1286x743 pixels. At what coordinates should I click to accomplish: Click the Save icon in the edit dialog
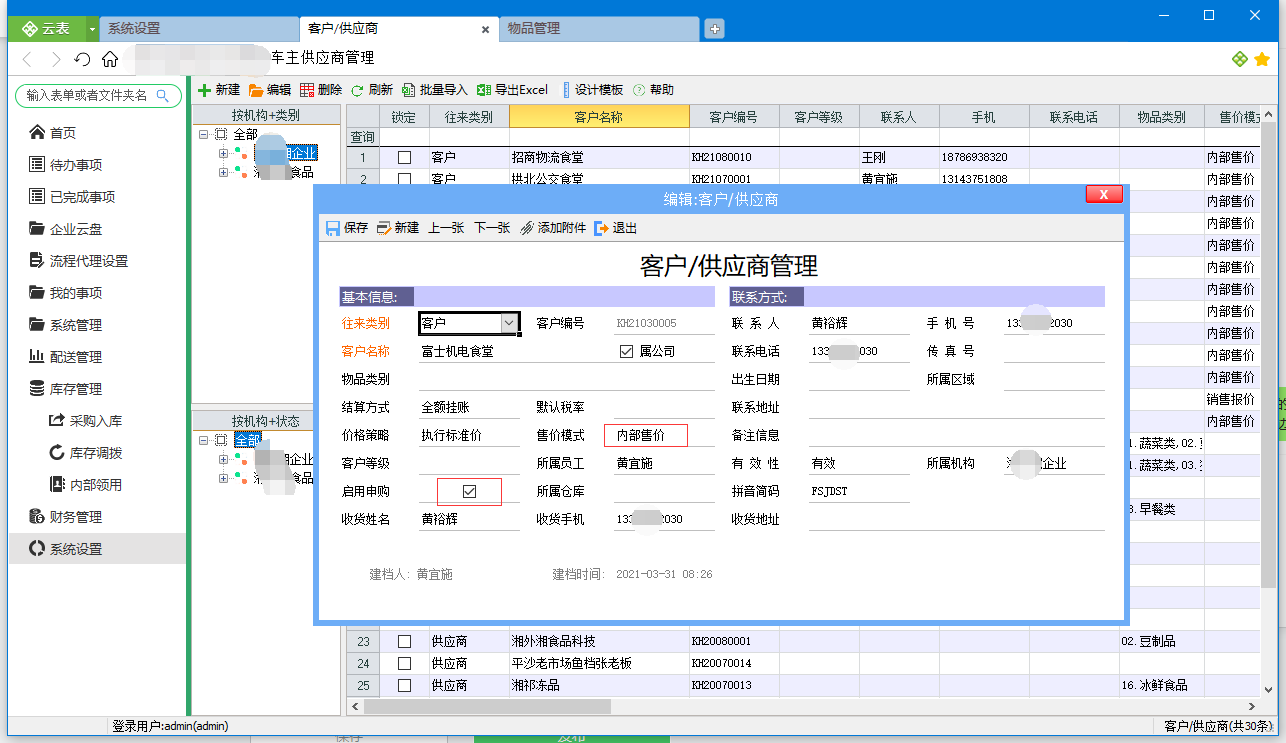pyautogui.click(x=333, y=228)
